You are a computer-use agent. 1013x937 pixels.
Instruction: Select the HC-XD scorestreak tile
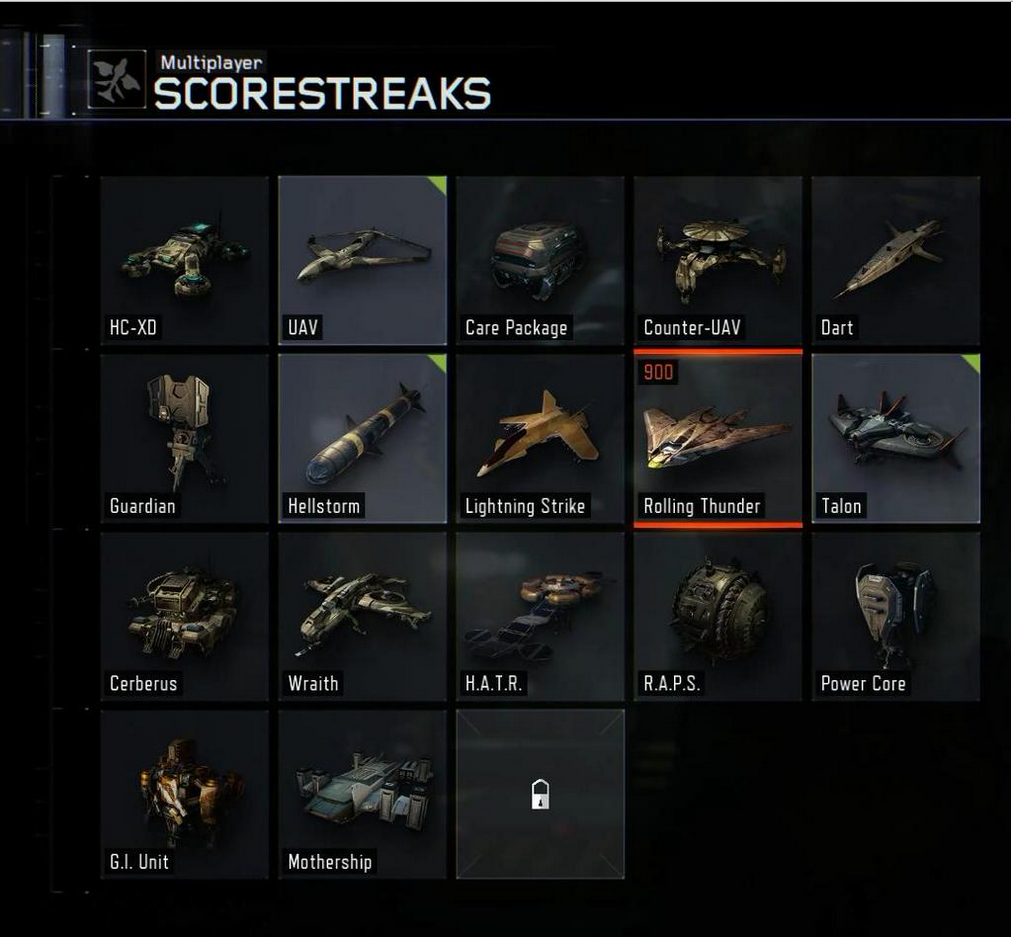click(x=185, y=260)
